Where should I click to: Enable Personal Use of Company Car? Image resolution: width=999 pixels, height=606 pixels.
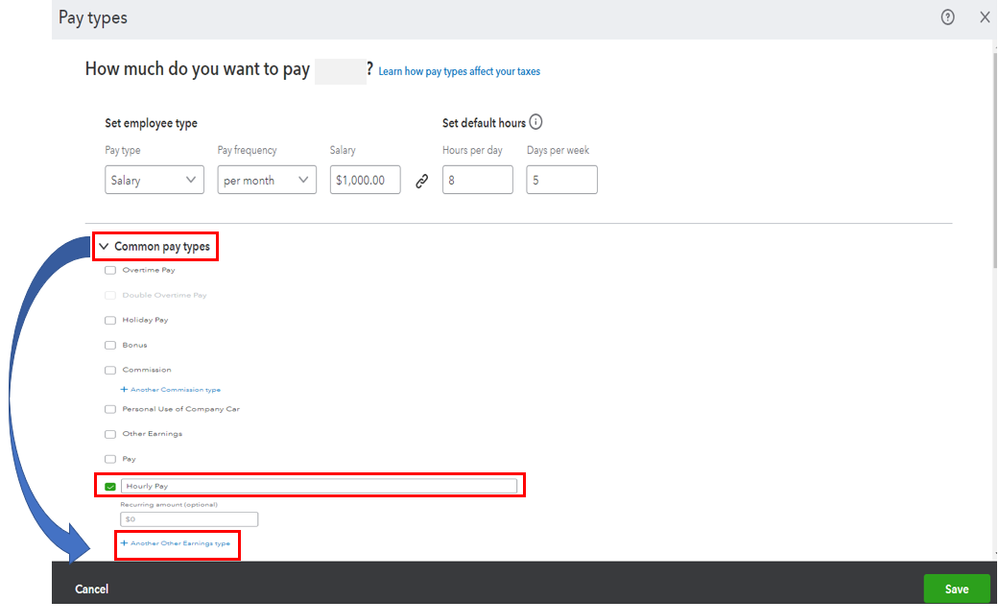110,409
